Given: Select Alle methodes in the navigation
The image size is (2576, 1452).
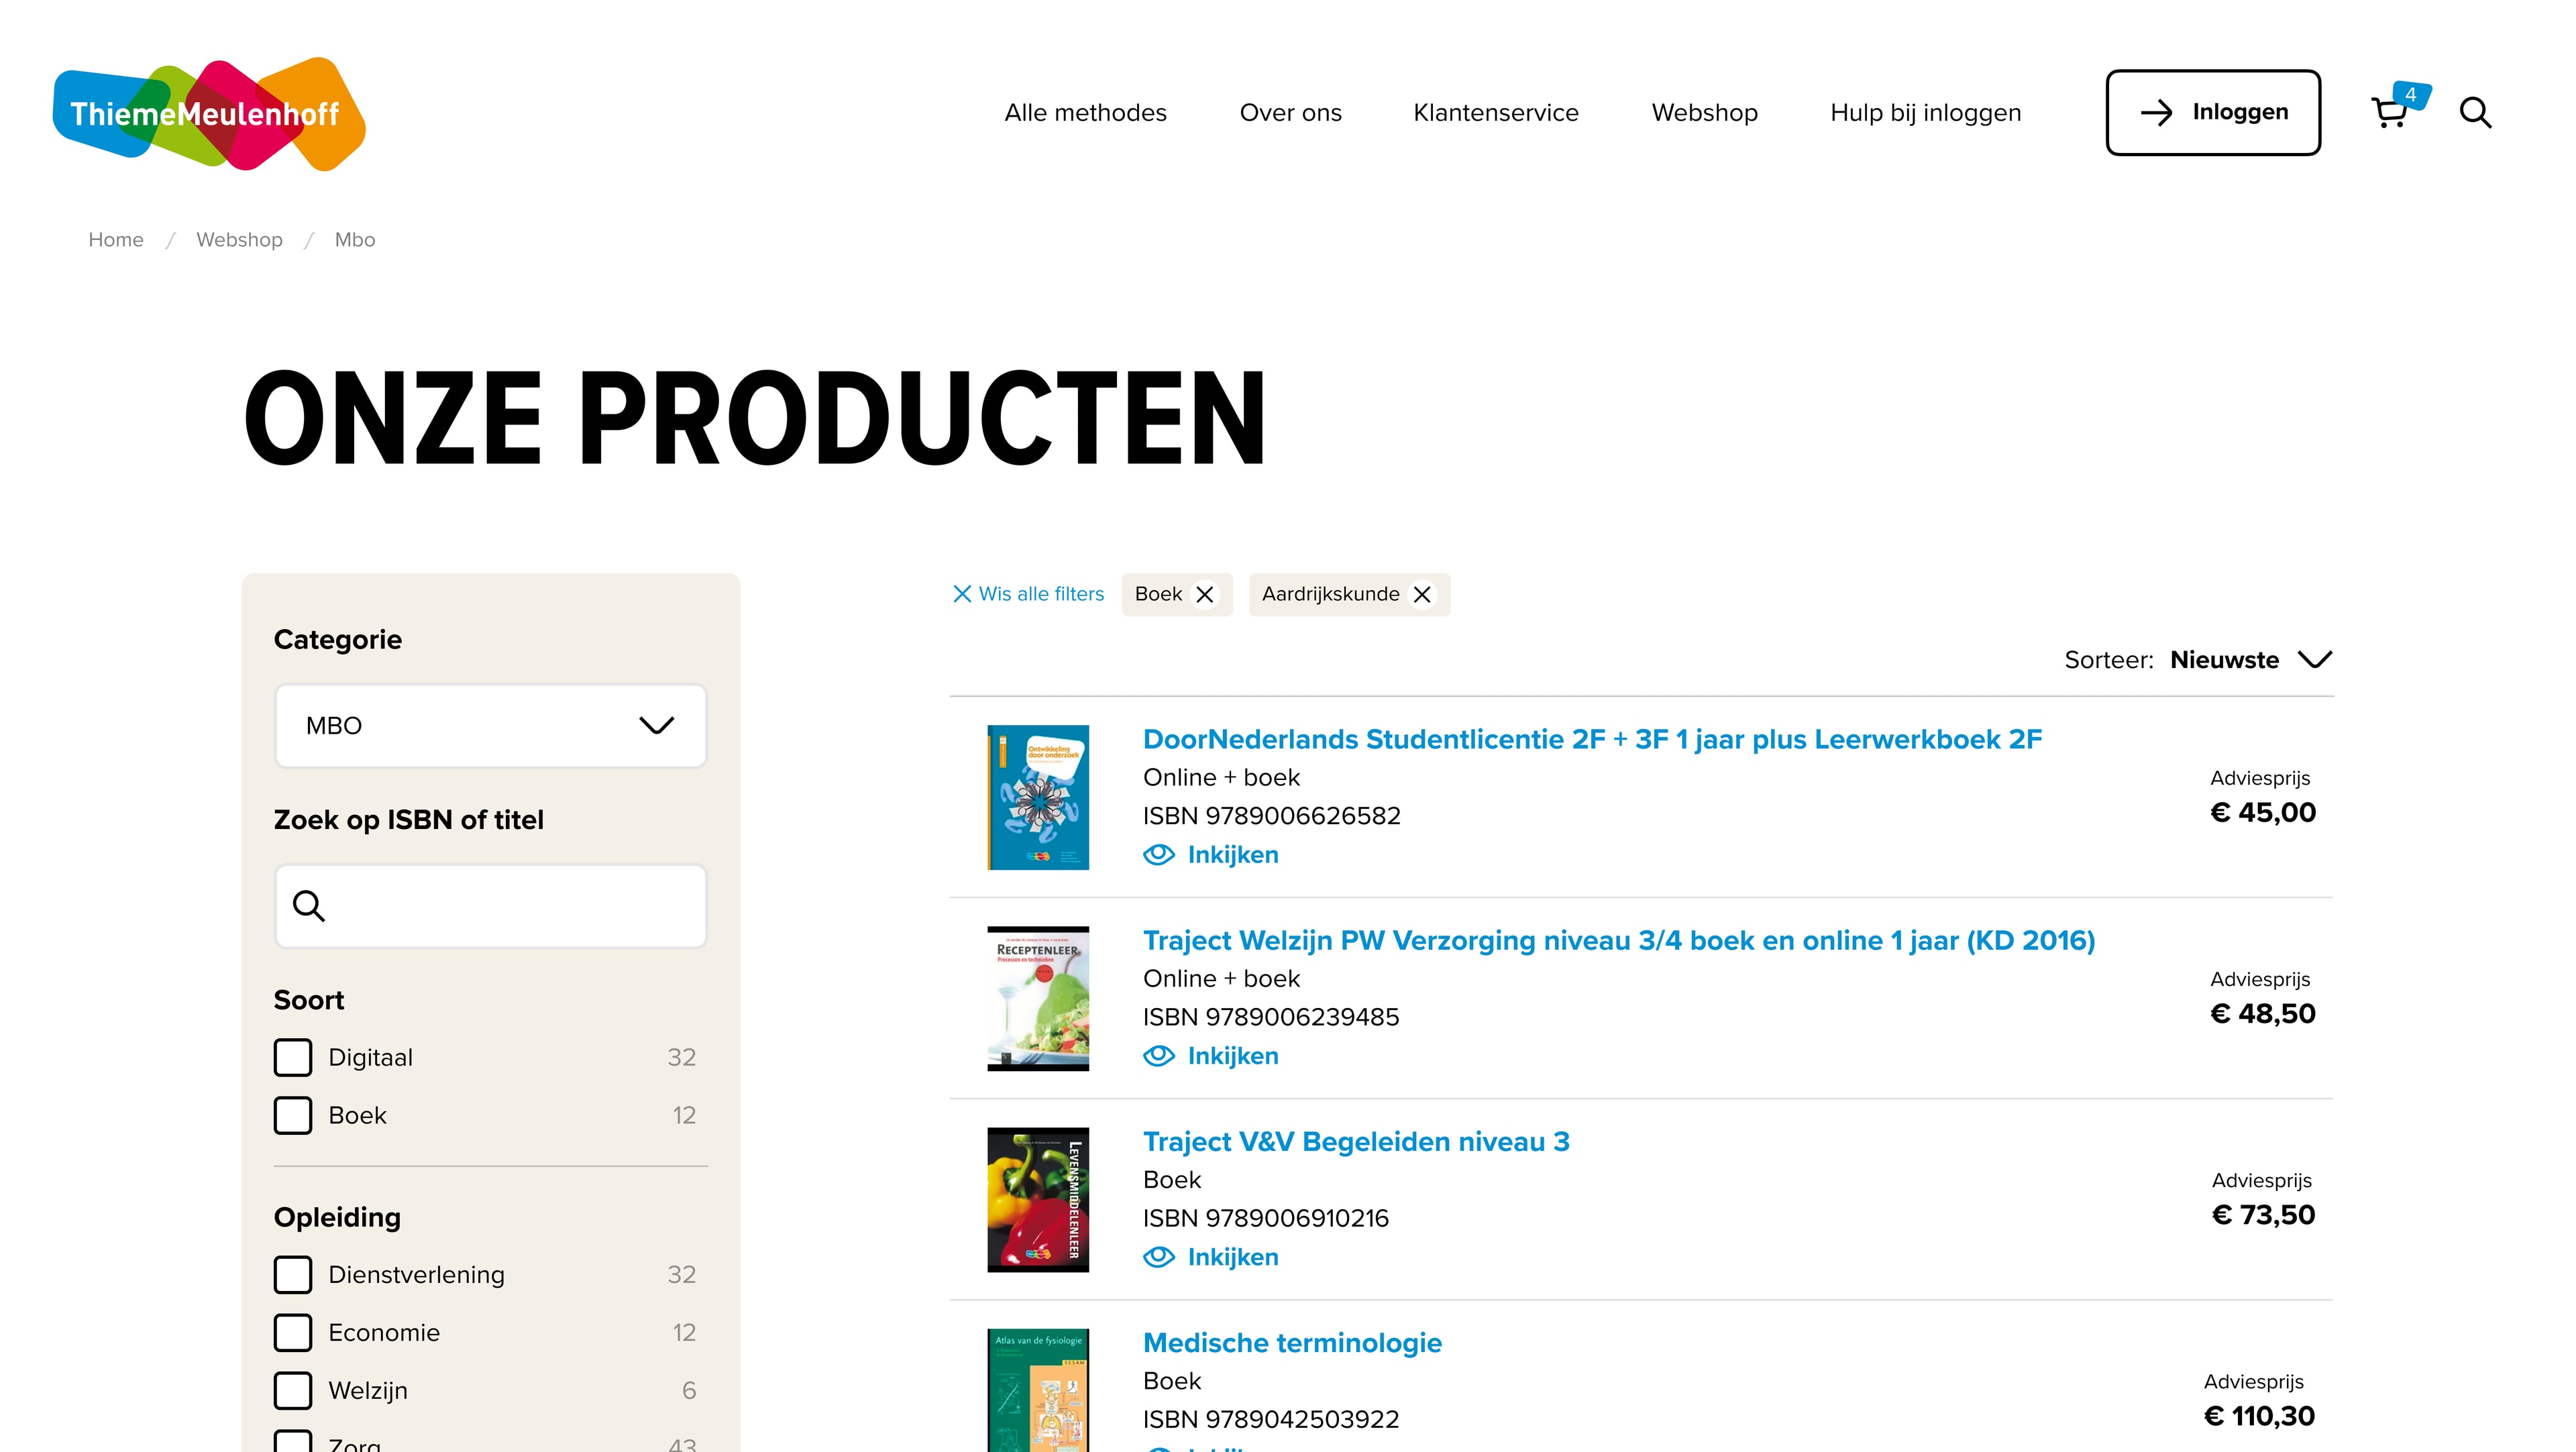Looking at the screenshot, I should [x=1085, y=112].
